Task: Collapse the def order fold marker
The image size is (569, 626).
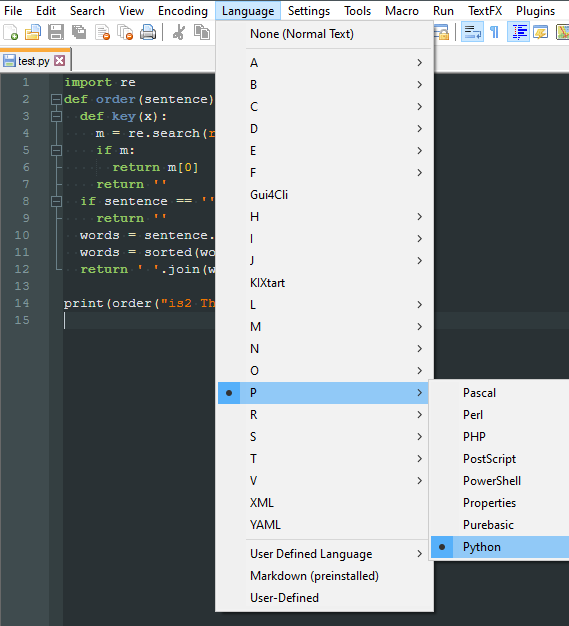Action: 56,99
